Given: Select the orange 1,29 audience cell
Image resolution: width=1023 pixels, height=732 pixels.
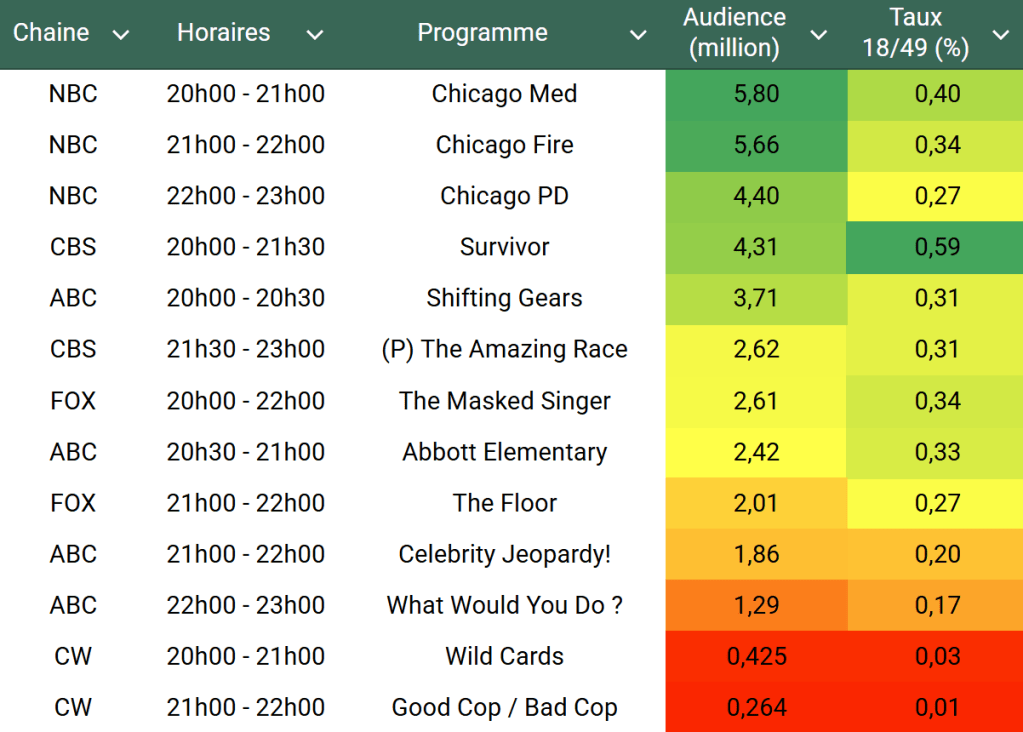Looking at the screenshot, I should point(756,605).
